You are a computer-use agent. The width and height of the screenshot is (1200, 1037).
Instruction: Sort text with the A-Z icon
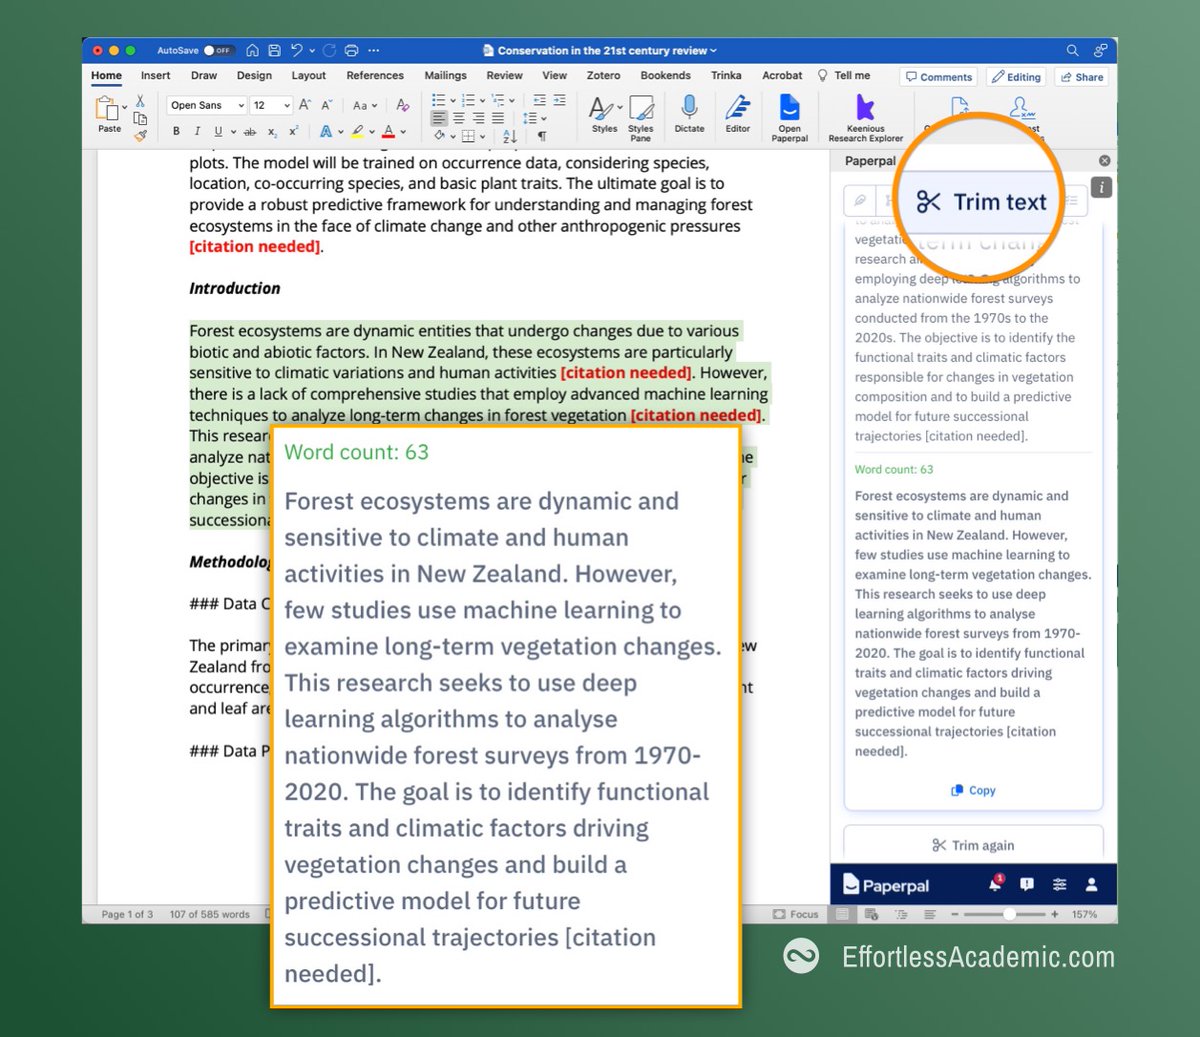[510, 136]
